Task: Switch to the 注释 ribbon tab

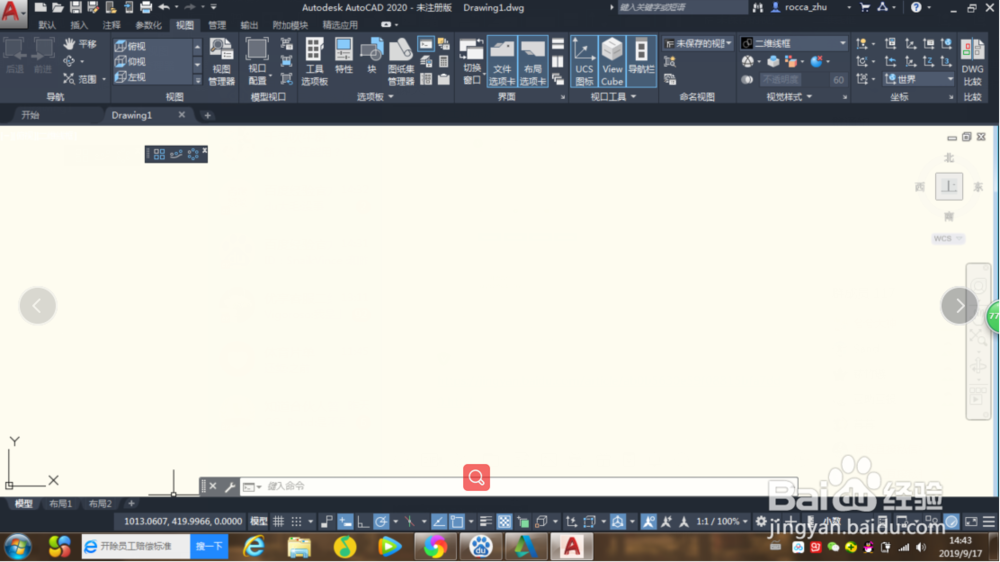Action: (x=112, y=25)
